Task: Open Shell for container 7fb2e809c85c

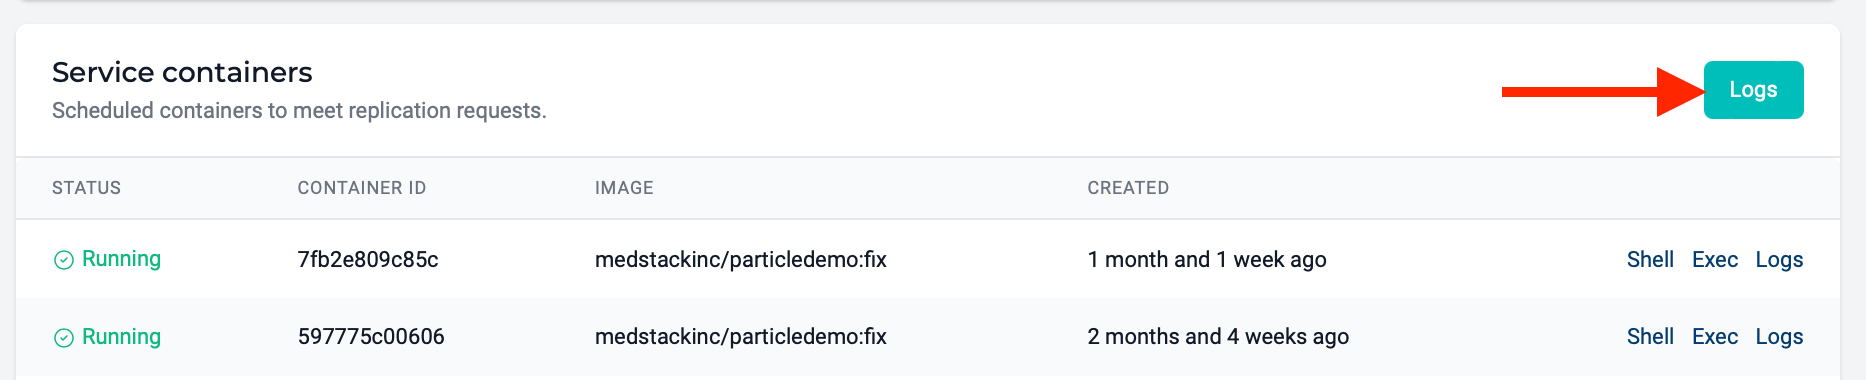Action: click(1650, 259)
